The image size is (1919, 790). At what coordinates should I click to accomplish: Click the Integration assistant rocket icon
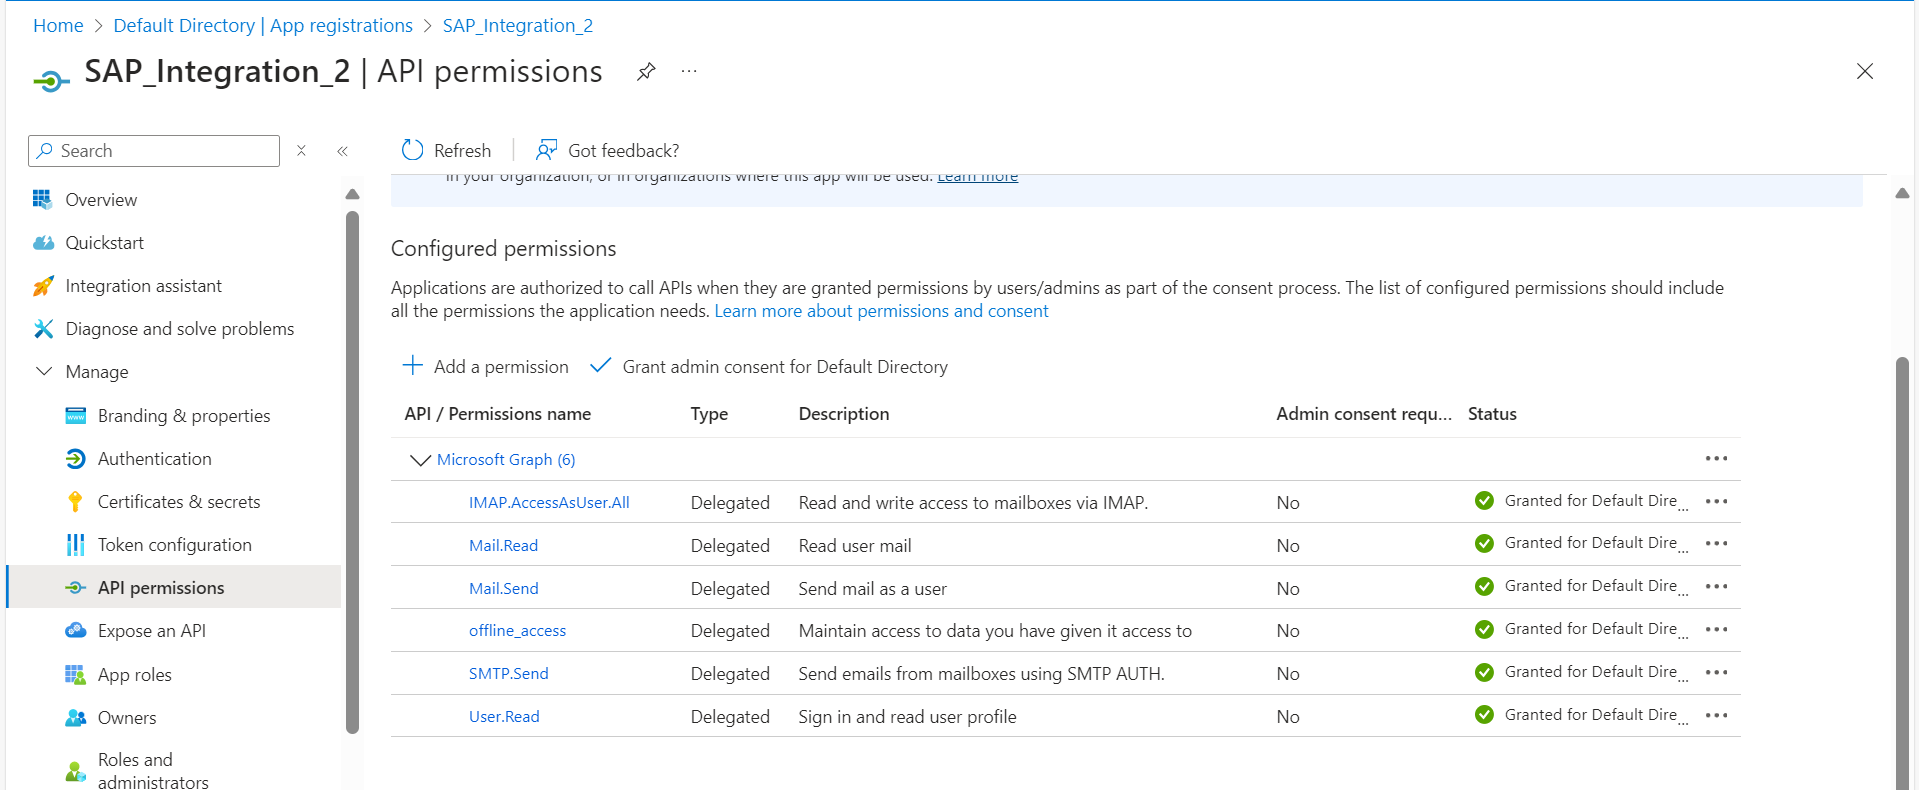pos(43,286)
